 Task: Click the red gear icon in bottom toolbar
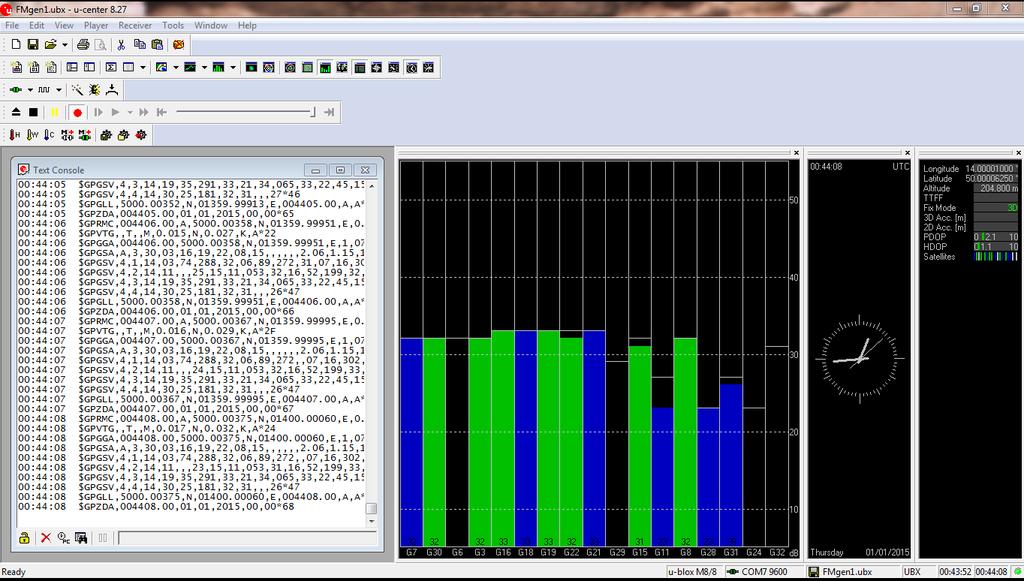tap(140, 134)
